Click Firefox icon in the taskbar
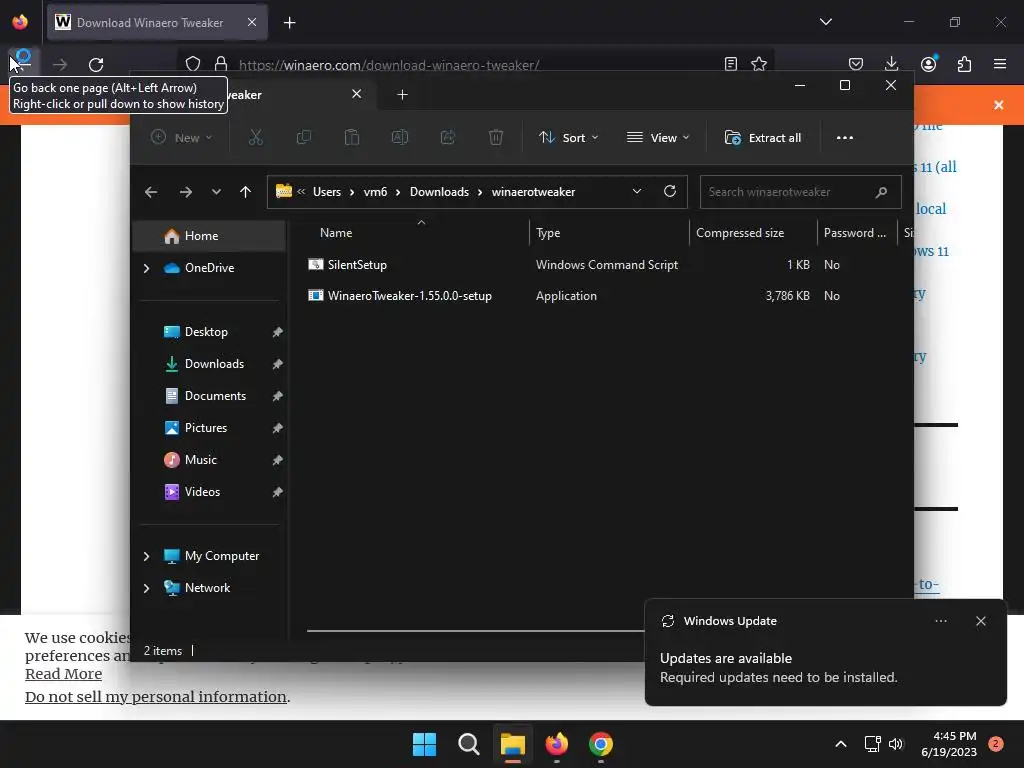1024x768 pixels. click(556, 744)
